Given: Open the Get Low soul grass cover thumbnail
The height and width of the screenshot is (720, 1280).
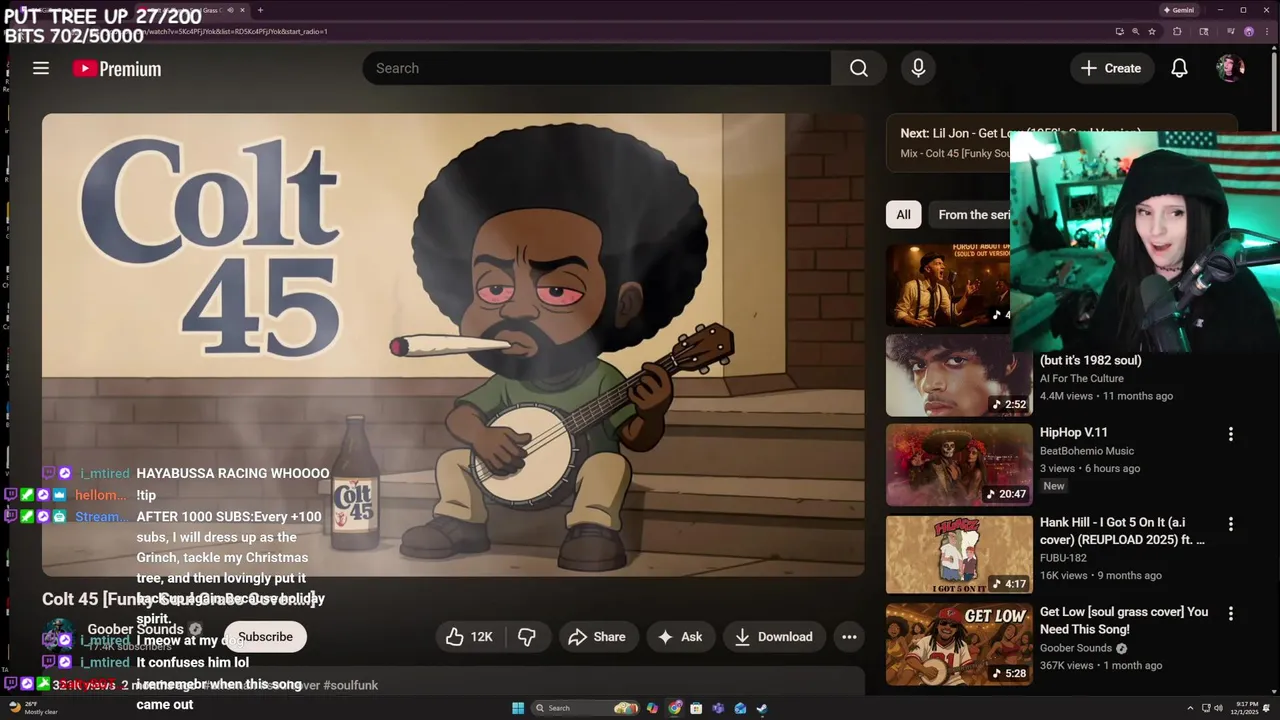Looking at the screenshot, I should pyautogui.click(x=959, y=644).
